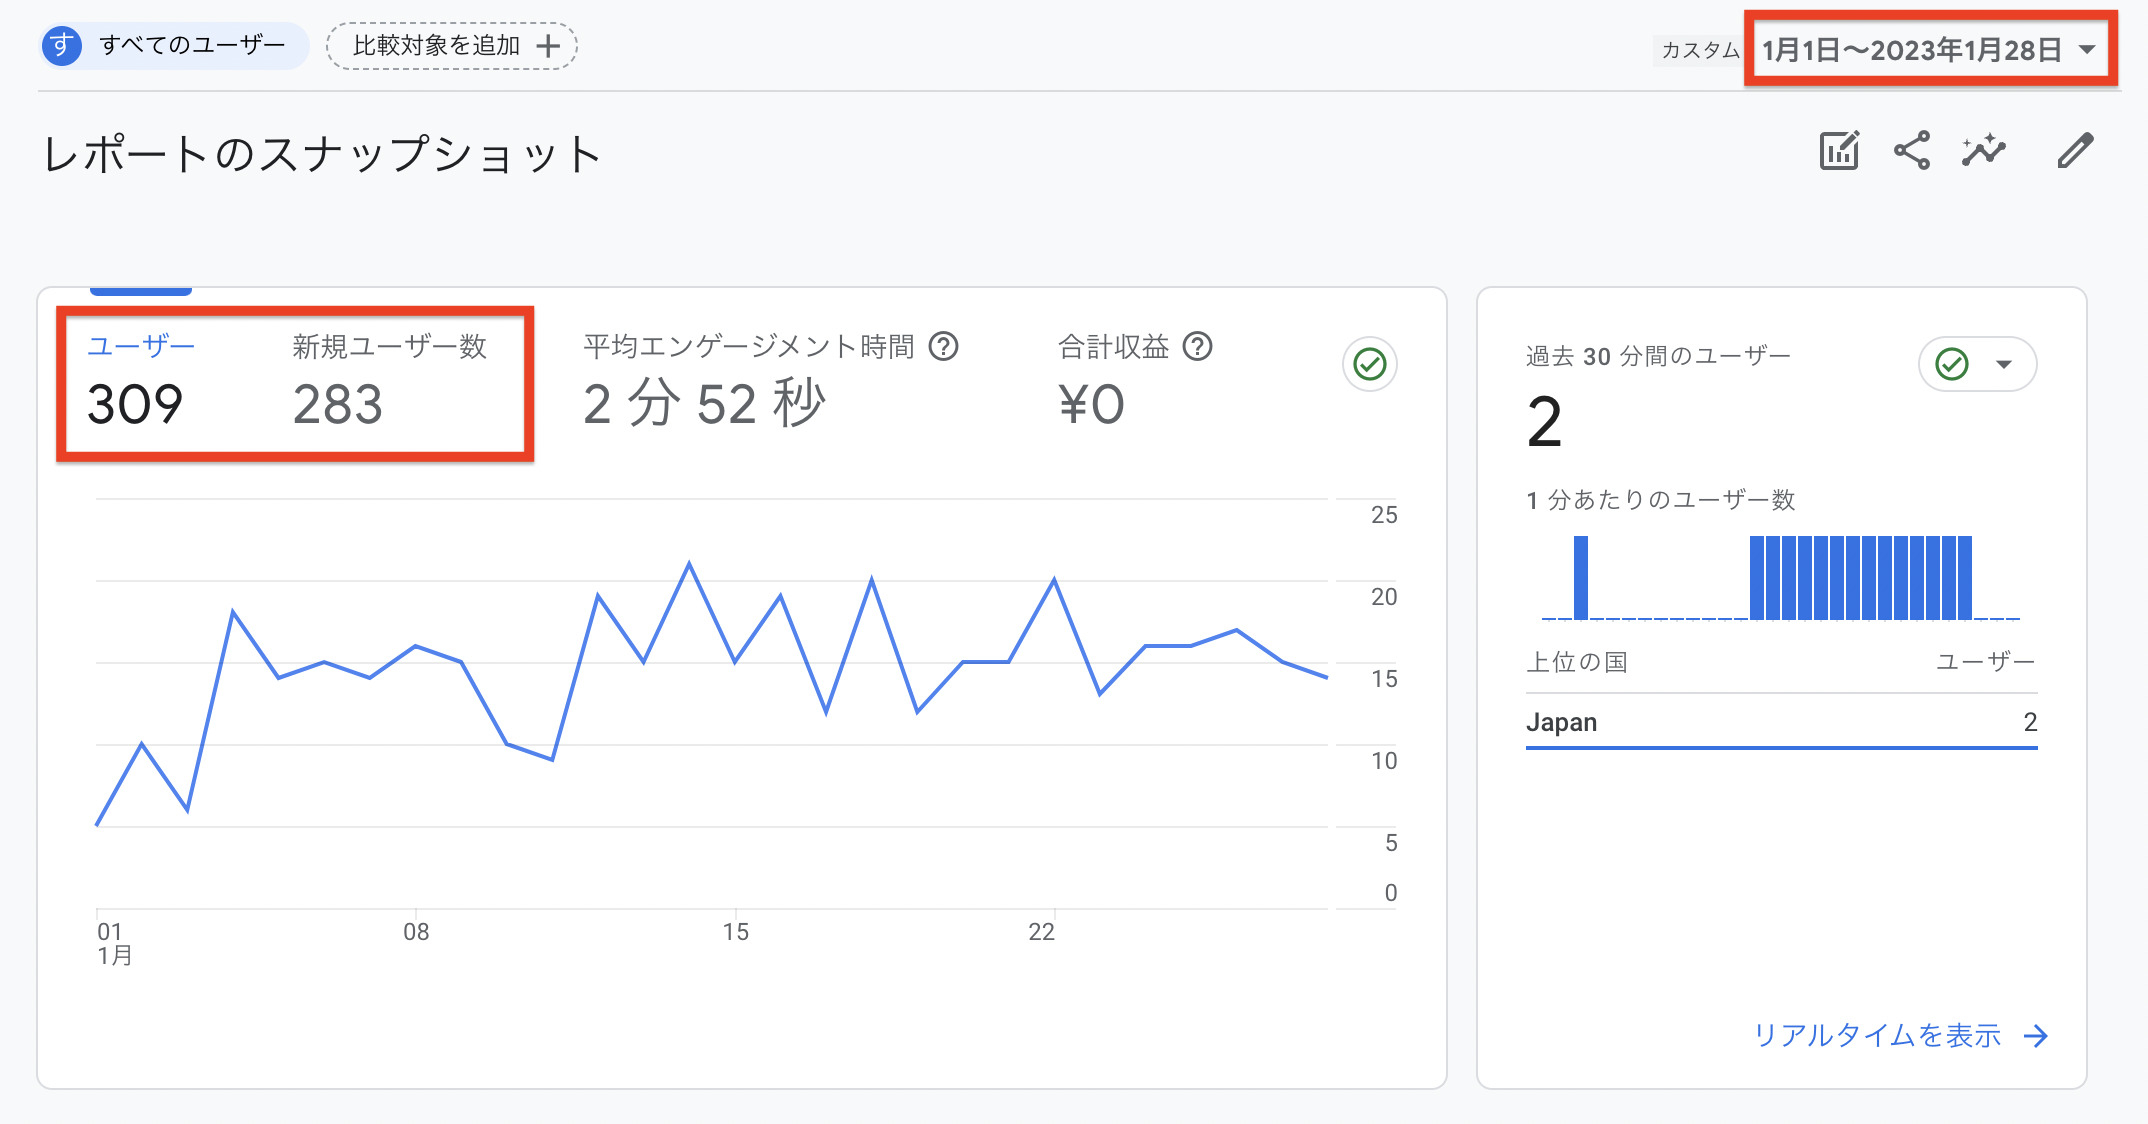This screenshot has width=2148, height=1124.
Task: Expand the date range dropdown arrow
Action: click(x=2087, y=50)
